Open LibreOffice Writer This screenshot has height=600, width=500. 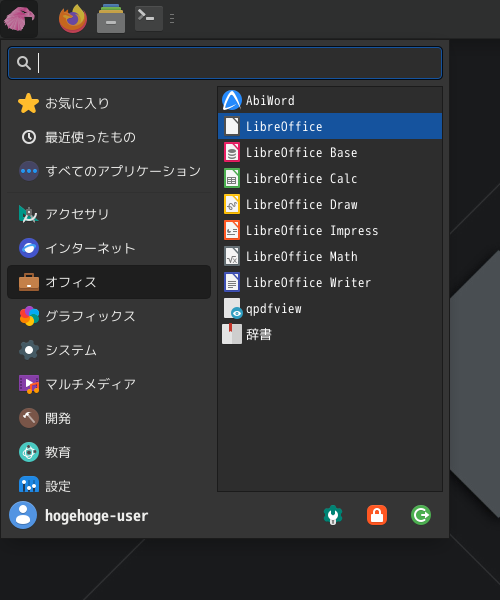(330, 282)
